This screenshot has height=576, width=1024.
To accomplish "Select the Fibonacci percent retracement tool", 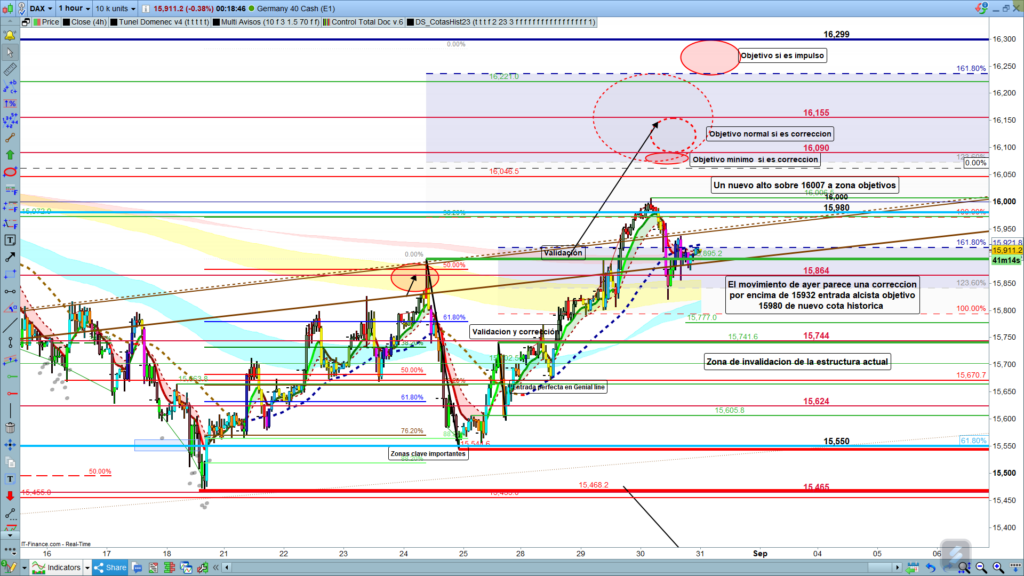I will click(x=10, y=103).
